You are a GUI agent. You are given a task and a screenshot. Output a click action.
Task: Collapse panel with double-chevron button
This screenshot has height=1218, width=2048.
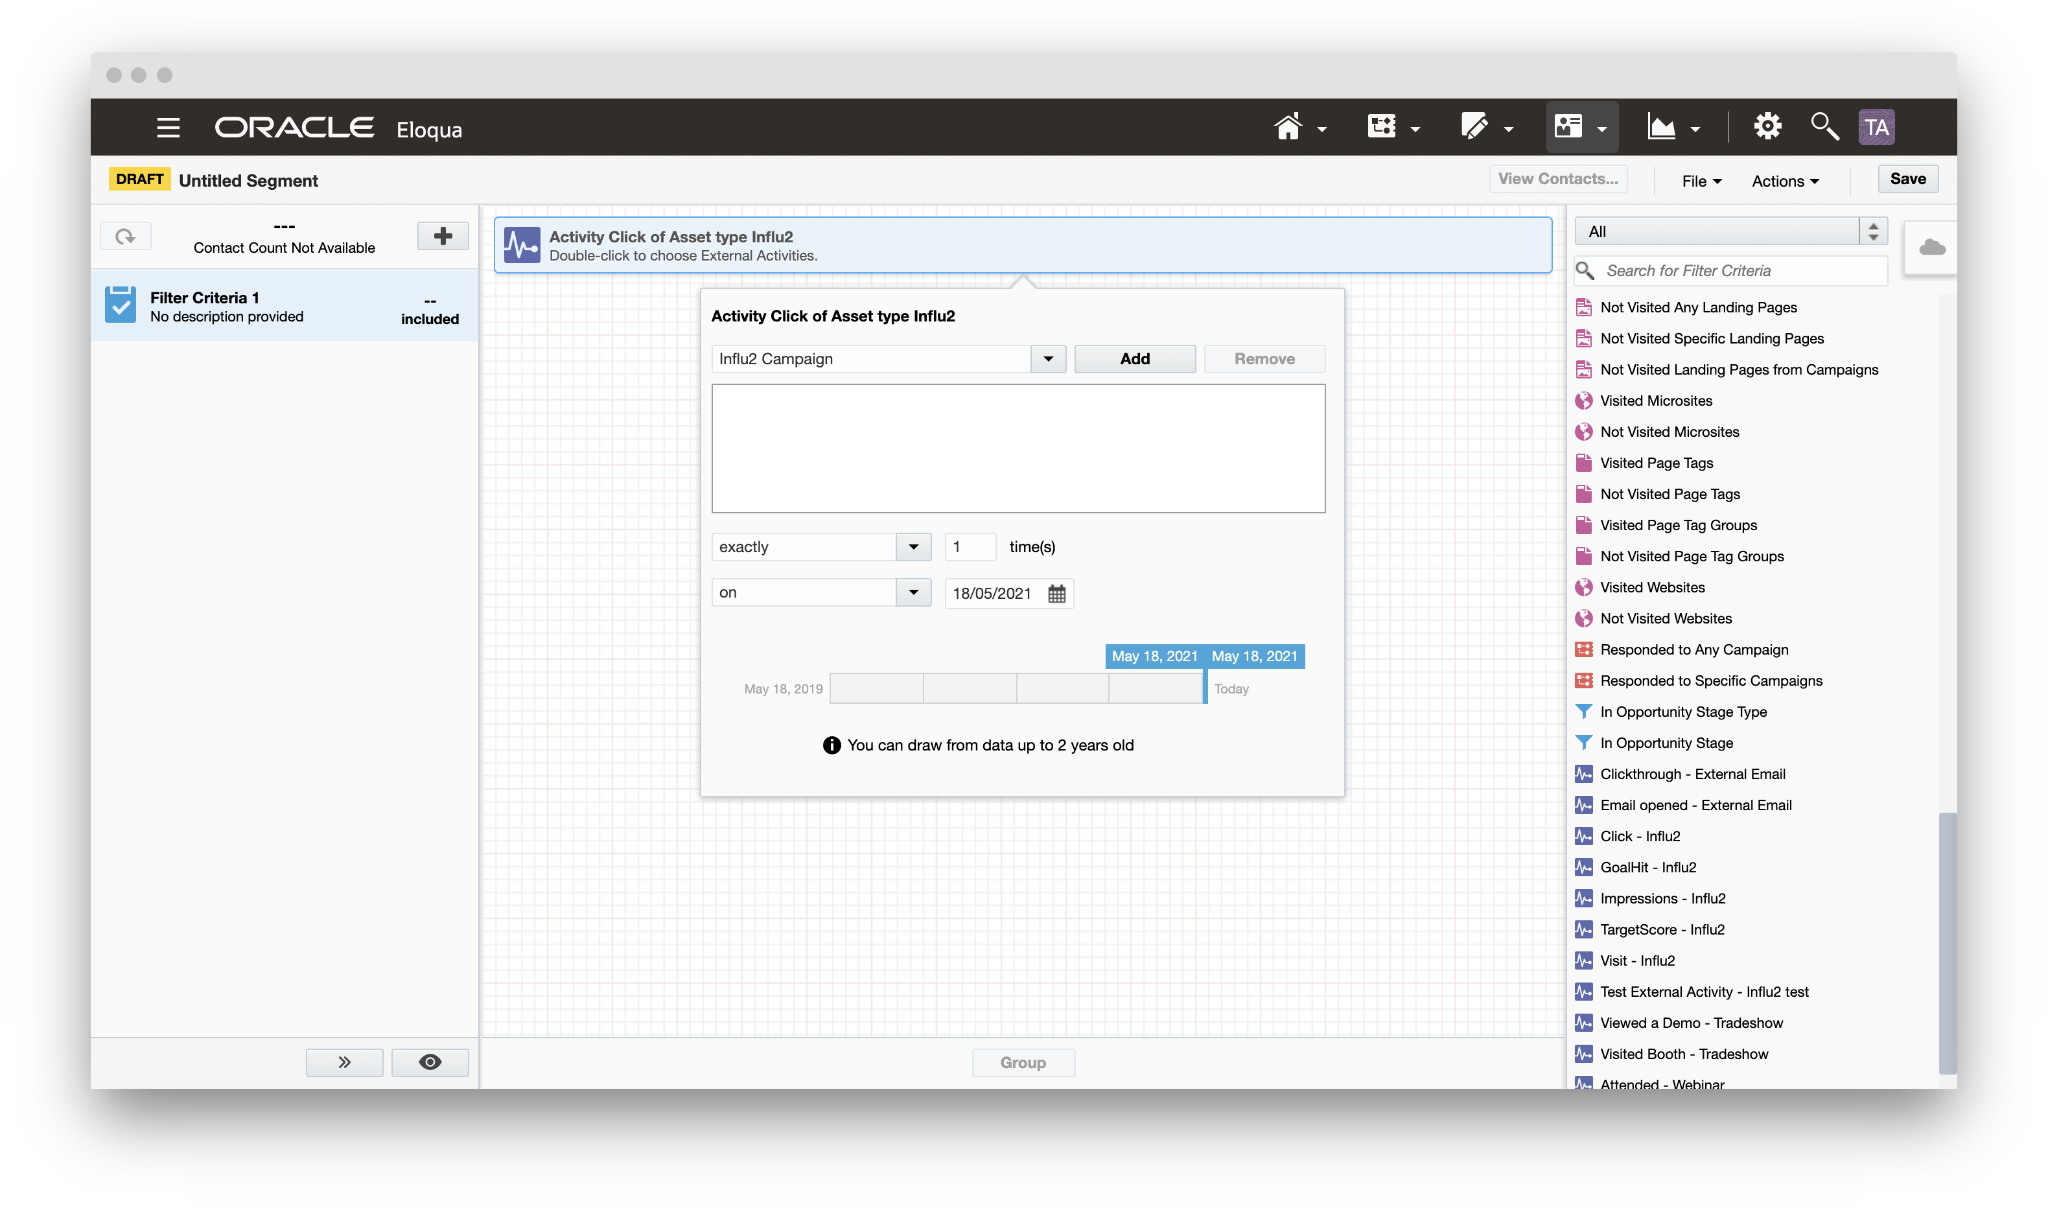(344, 1062)
